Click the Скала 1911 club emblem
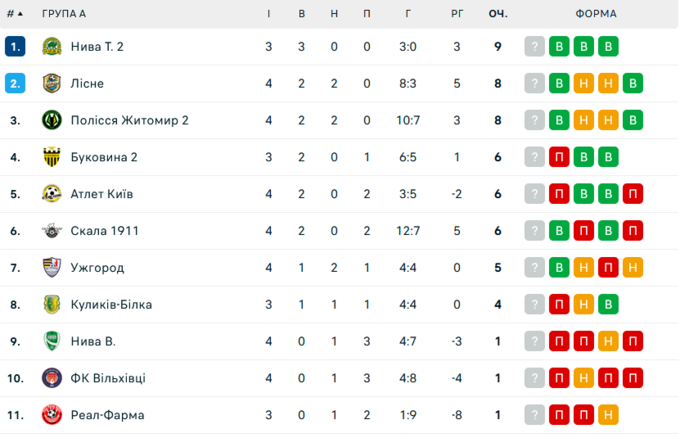680x438 pixels. 52,231
